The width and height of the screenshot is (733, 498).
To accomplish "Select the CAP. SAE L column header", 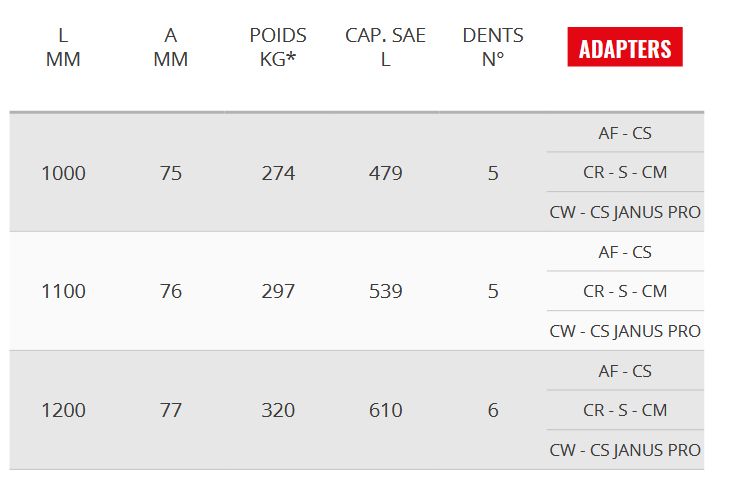I will pos(385,47).
